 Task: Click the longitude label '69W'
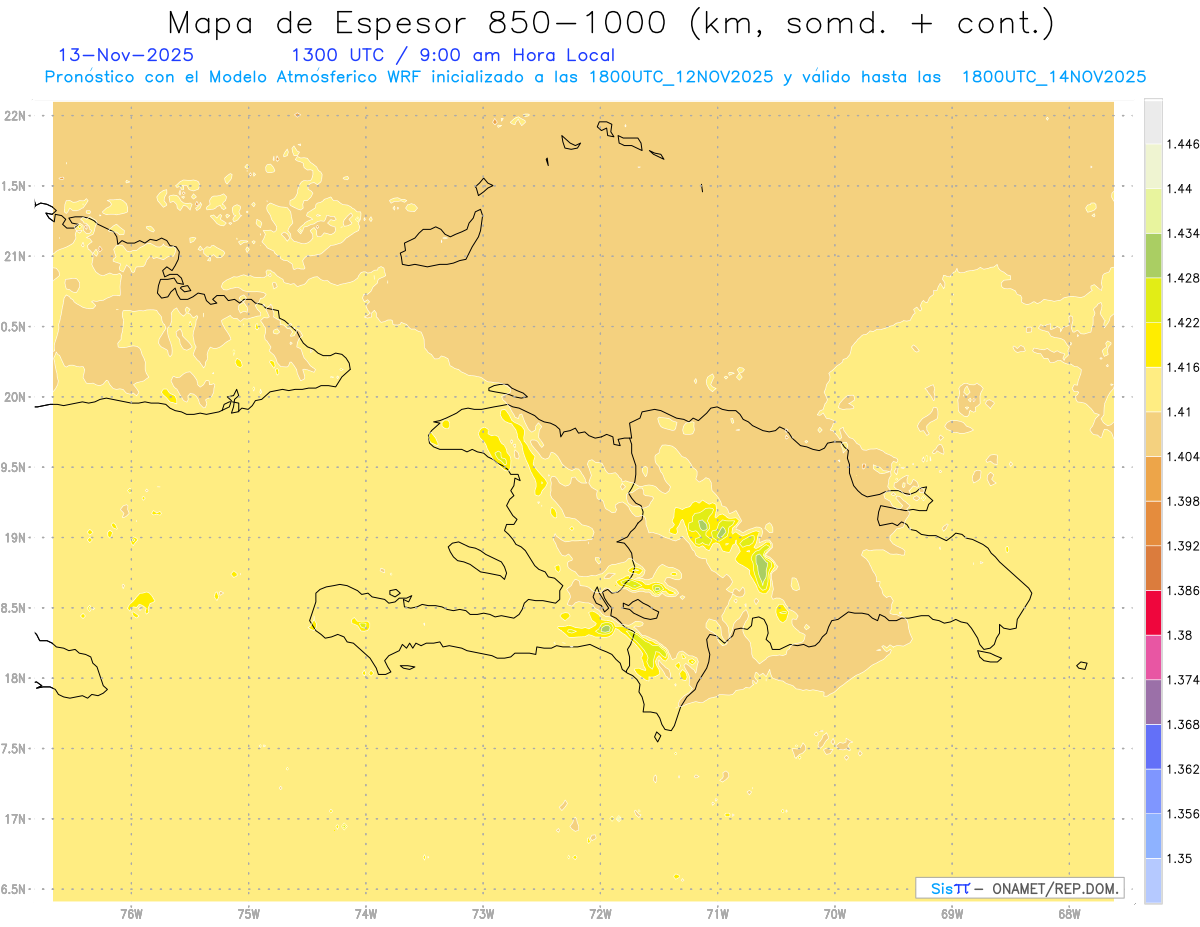952,913
